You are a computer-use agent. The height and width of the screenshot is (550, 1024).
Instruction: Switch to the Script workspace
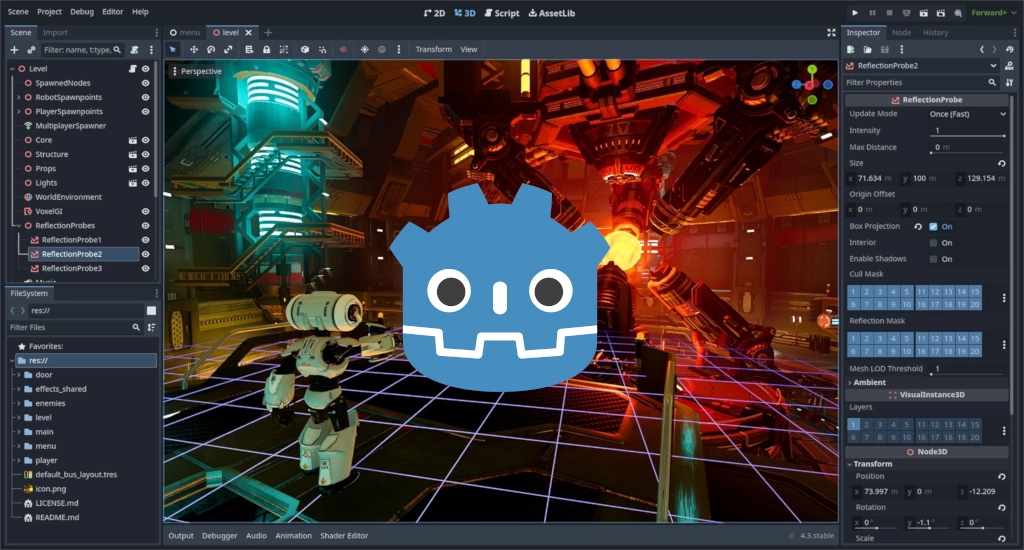(502, 13)
